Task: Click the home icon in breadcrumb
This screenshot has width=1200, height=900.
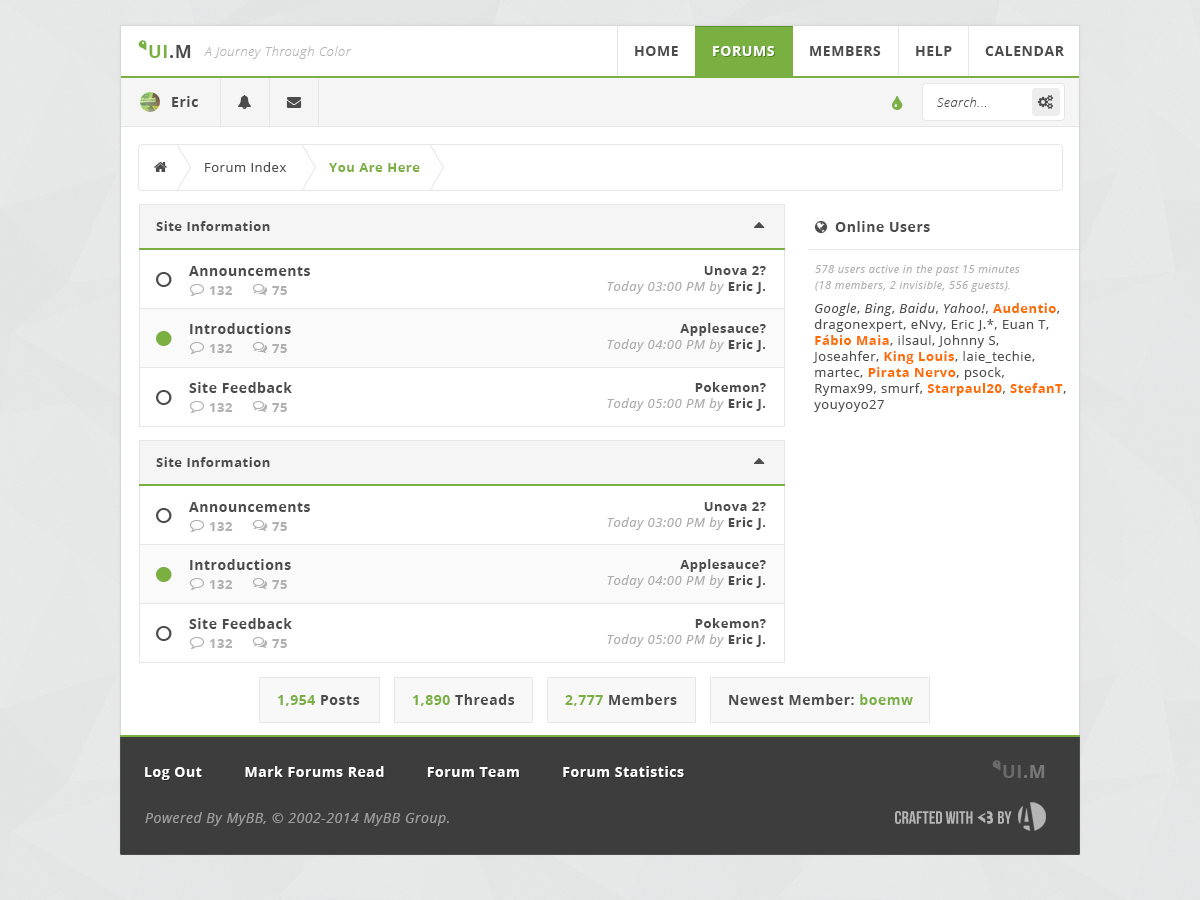Action: coord(160,167)
